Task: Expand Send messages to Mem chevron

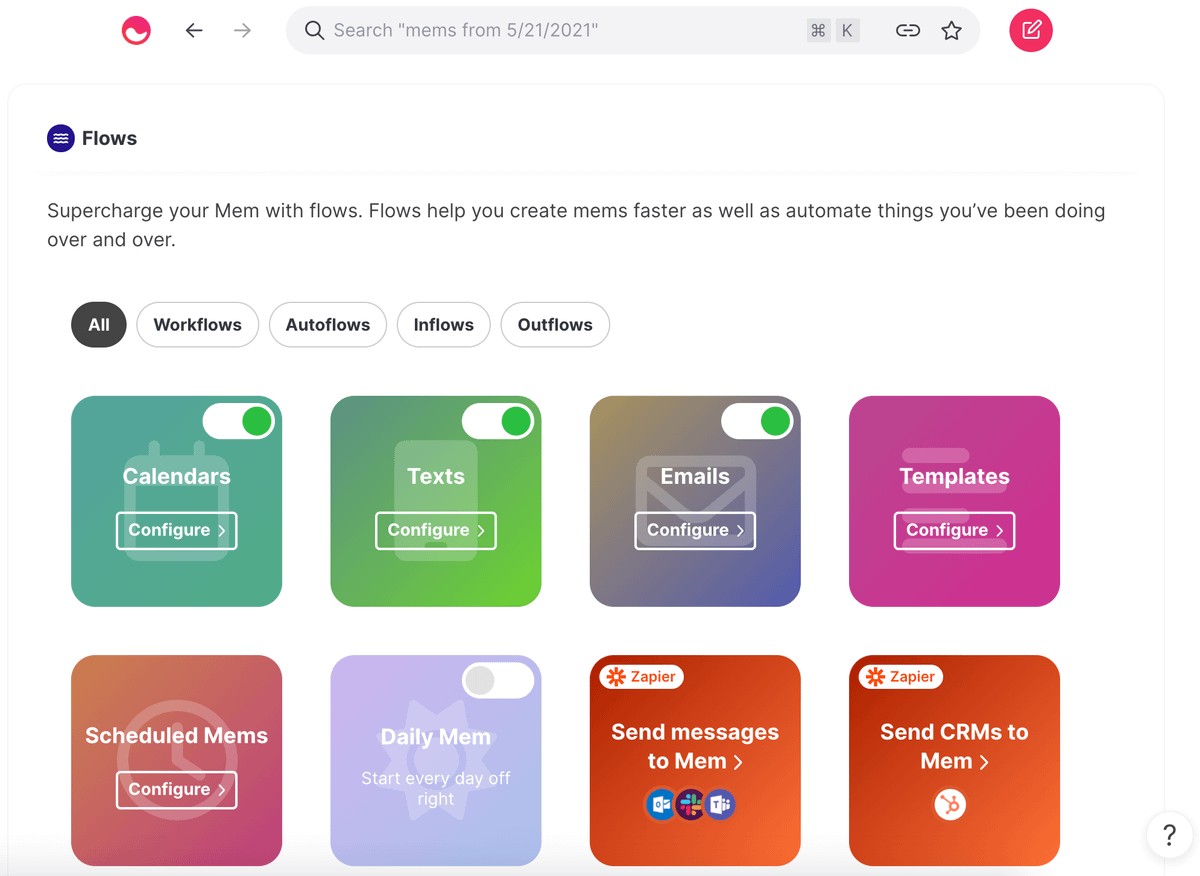Action: pos(739,762)
